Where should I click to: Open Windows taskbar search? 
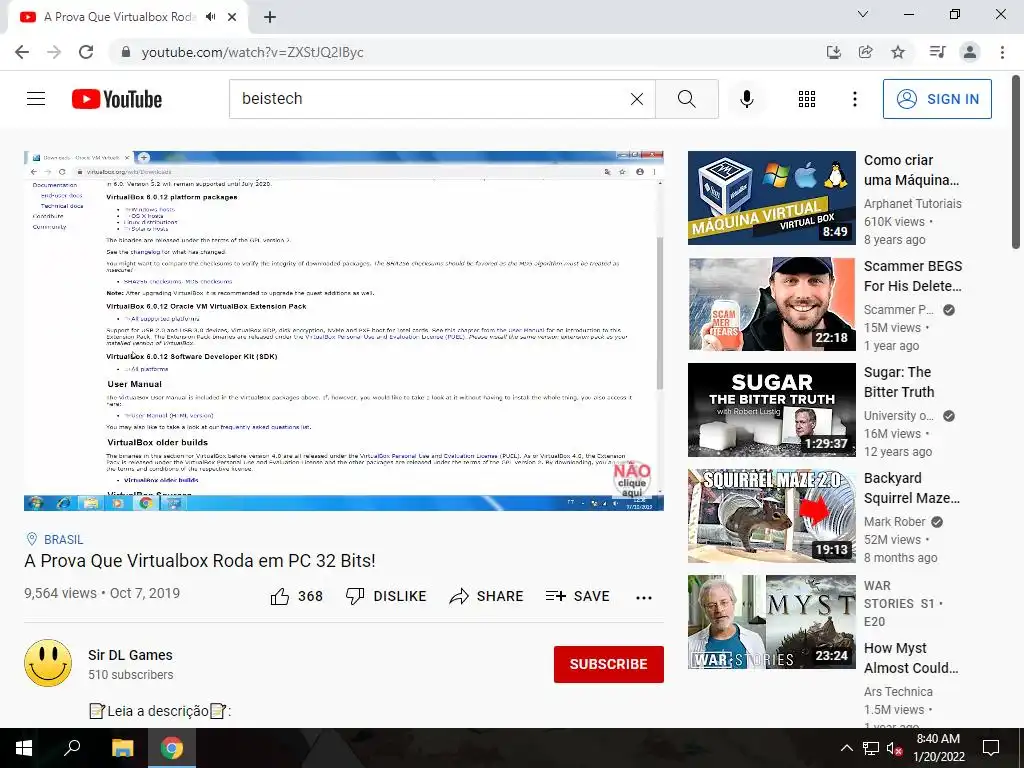pos(72,748)
